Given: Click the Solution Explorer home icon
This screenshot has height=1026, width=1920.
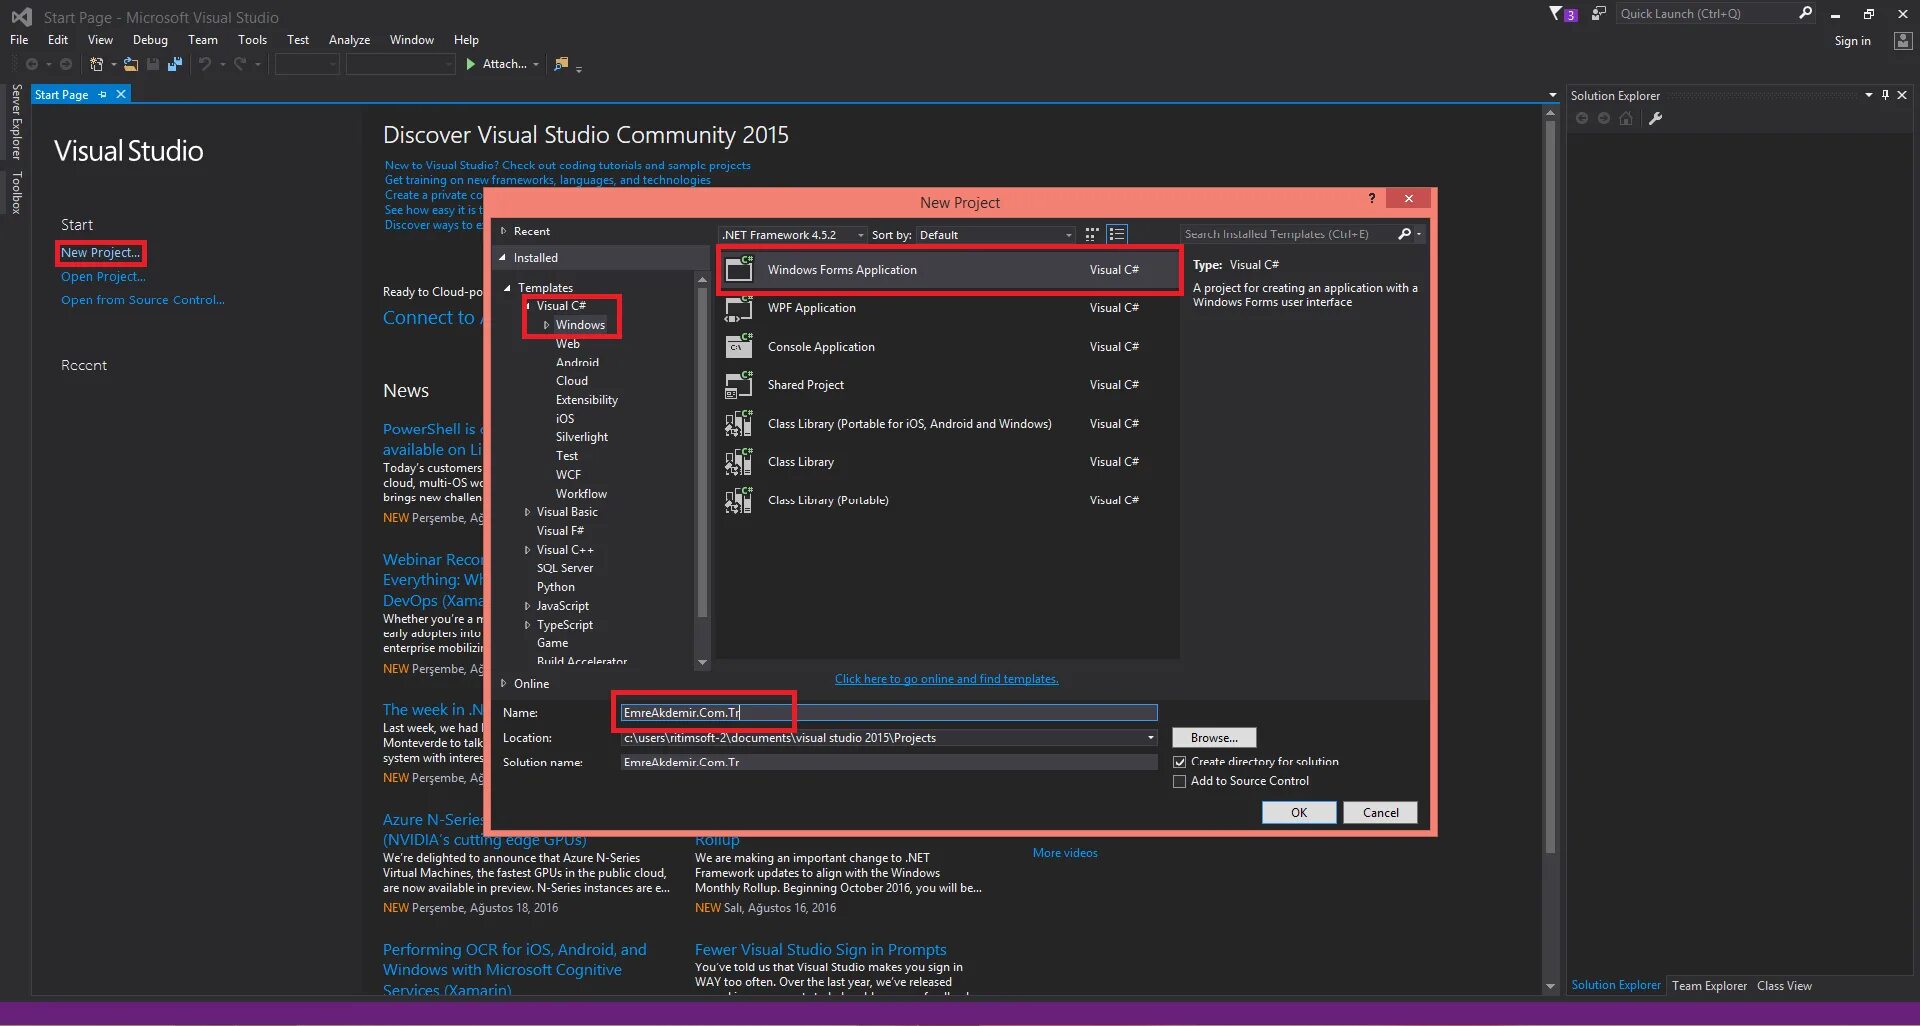Looking at the screenshot, I should [x=1626, y=118].
